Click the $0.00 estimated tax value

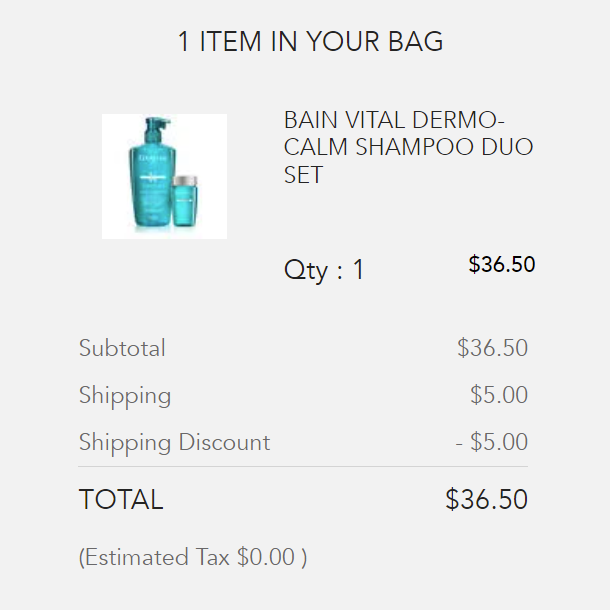(266, 557)
